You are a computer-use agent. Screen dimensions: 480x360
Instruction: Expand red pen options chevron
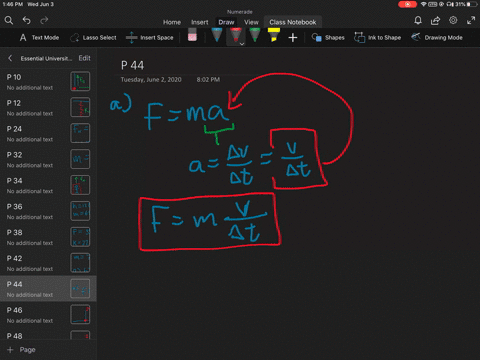tap(242, 44)
